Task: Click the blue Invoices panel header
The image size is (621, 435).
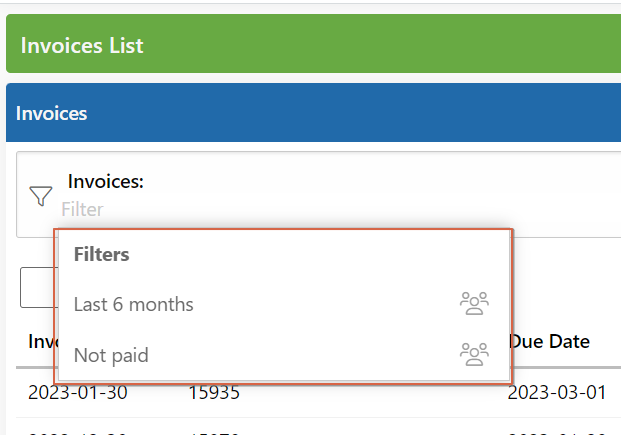Action: [313, 113]
